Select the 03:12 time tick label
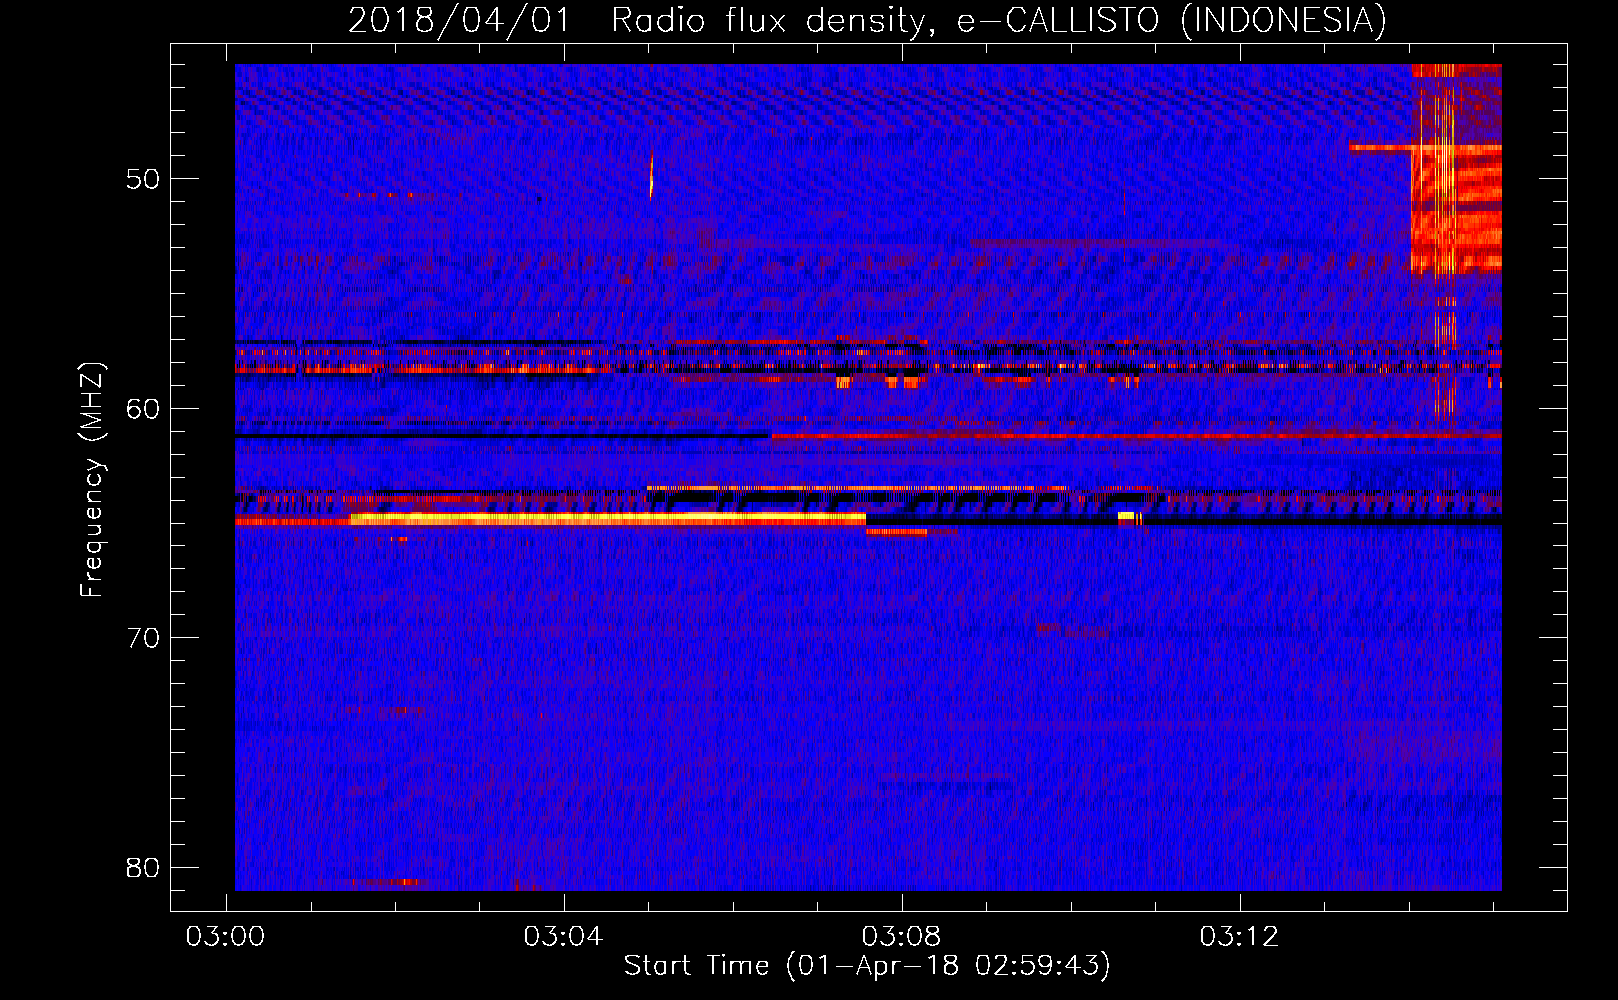Screen dimensions: 1618x1000 coord(1240,936)
